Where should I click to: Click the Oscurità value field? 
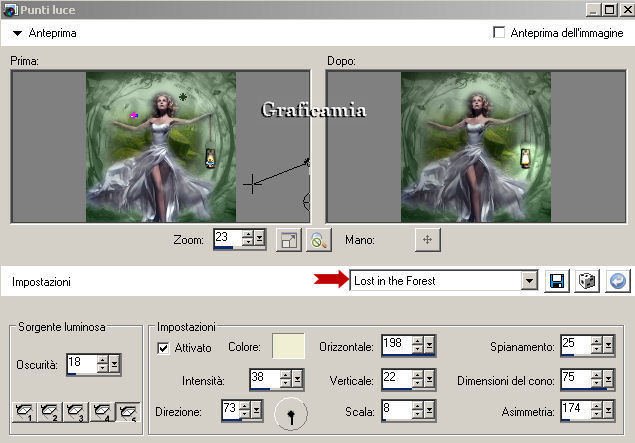tap(82, 363)
